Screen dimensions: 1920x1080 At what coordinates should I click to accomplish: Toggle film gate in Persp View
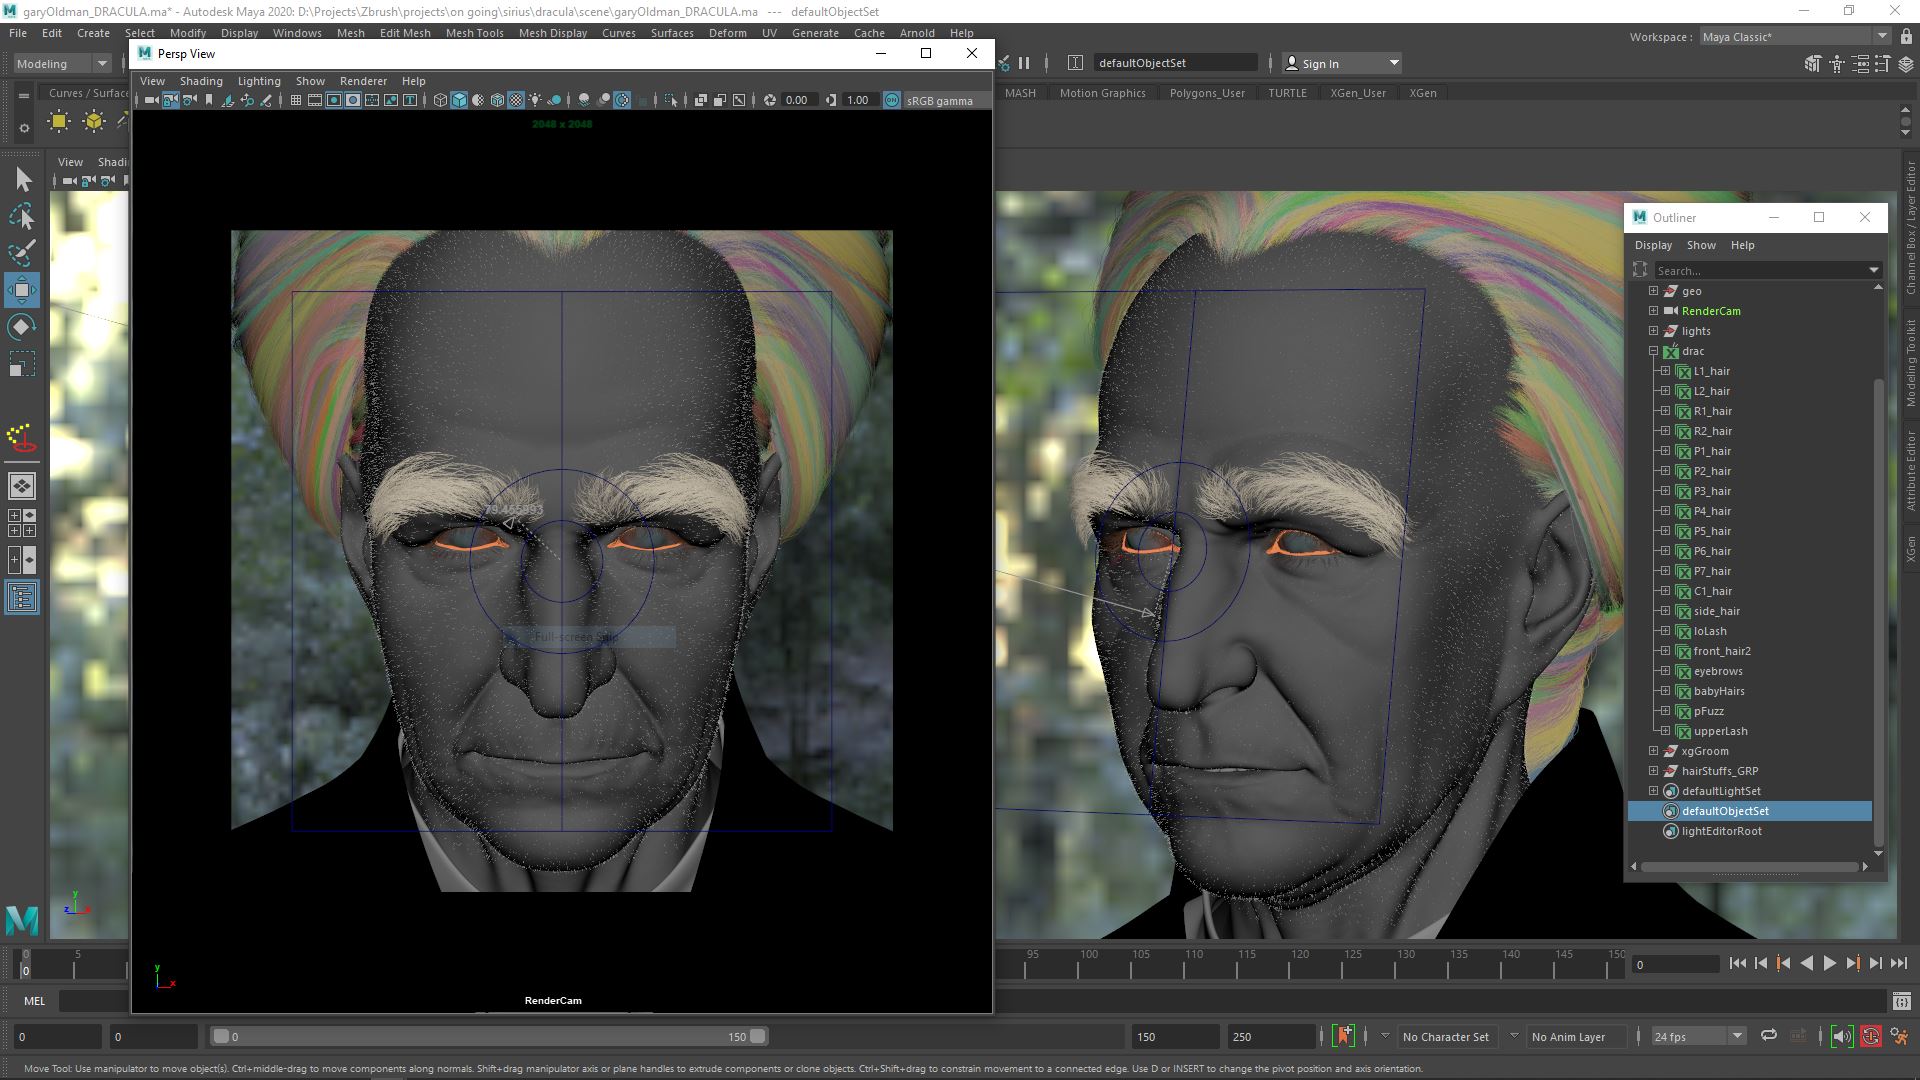pos(315,100)
